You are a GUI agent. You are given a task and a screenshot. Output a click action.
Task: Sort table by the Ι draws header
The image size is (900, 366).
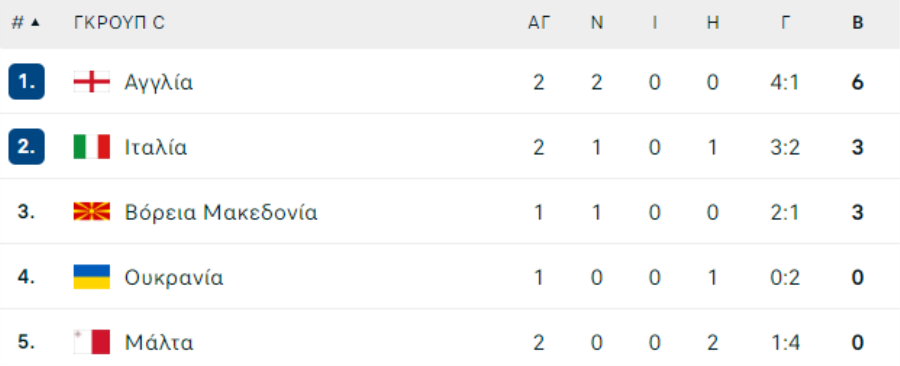tap(654, 23)
